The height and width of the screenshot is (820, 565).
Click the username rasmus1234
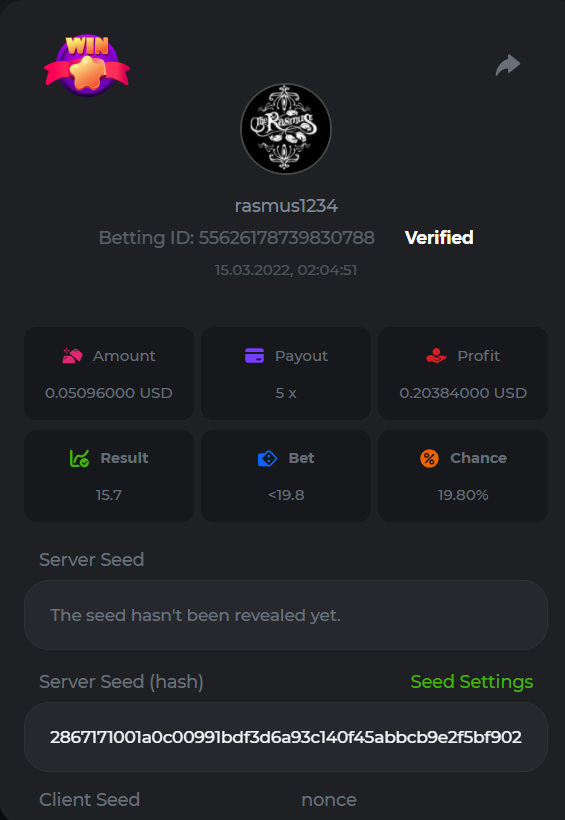coord(286,206)
